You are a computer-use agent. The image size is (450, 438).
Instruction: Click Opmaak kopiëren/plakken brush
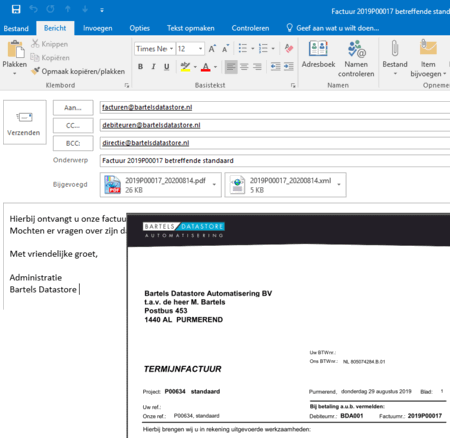(78, 71)
